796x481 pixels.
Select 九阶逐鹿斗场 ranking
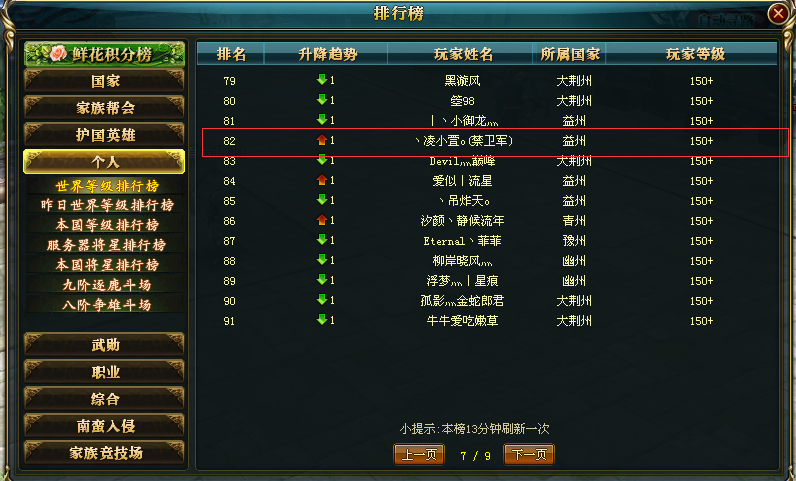(107, 285)
